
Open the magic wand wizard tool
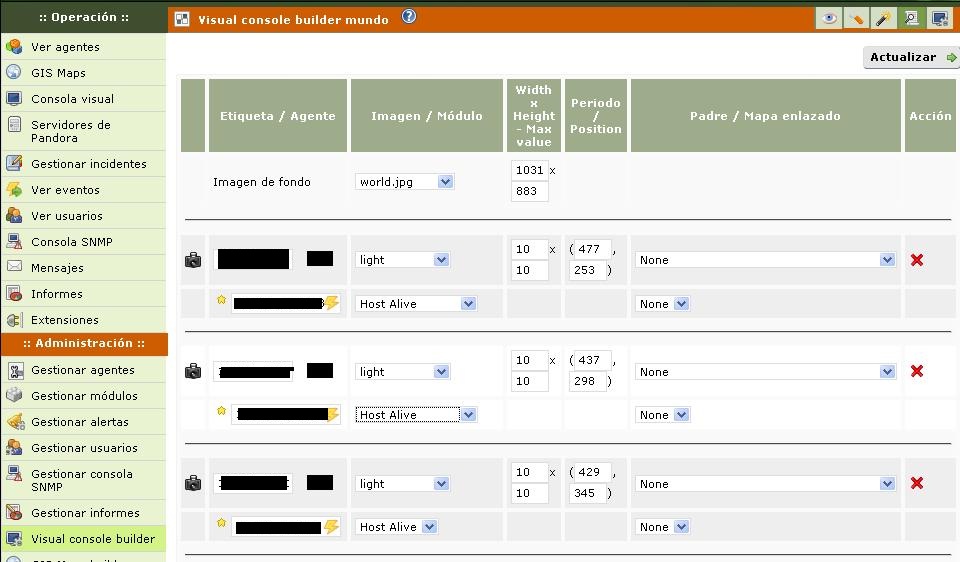(x=883, y=18)
